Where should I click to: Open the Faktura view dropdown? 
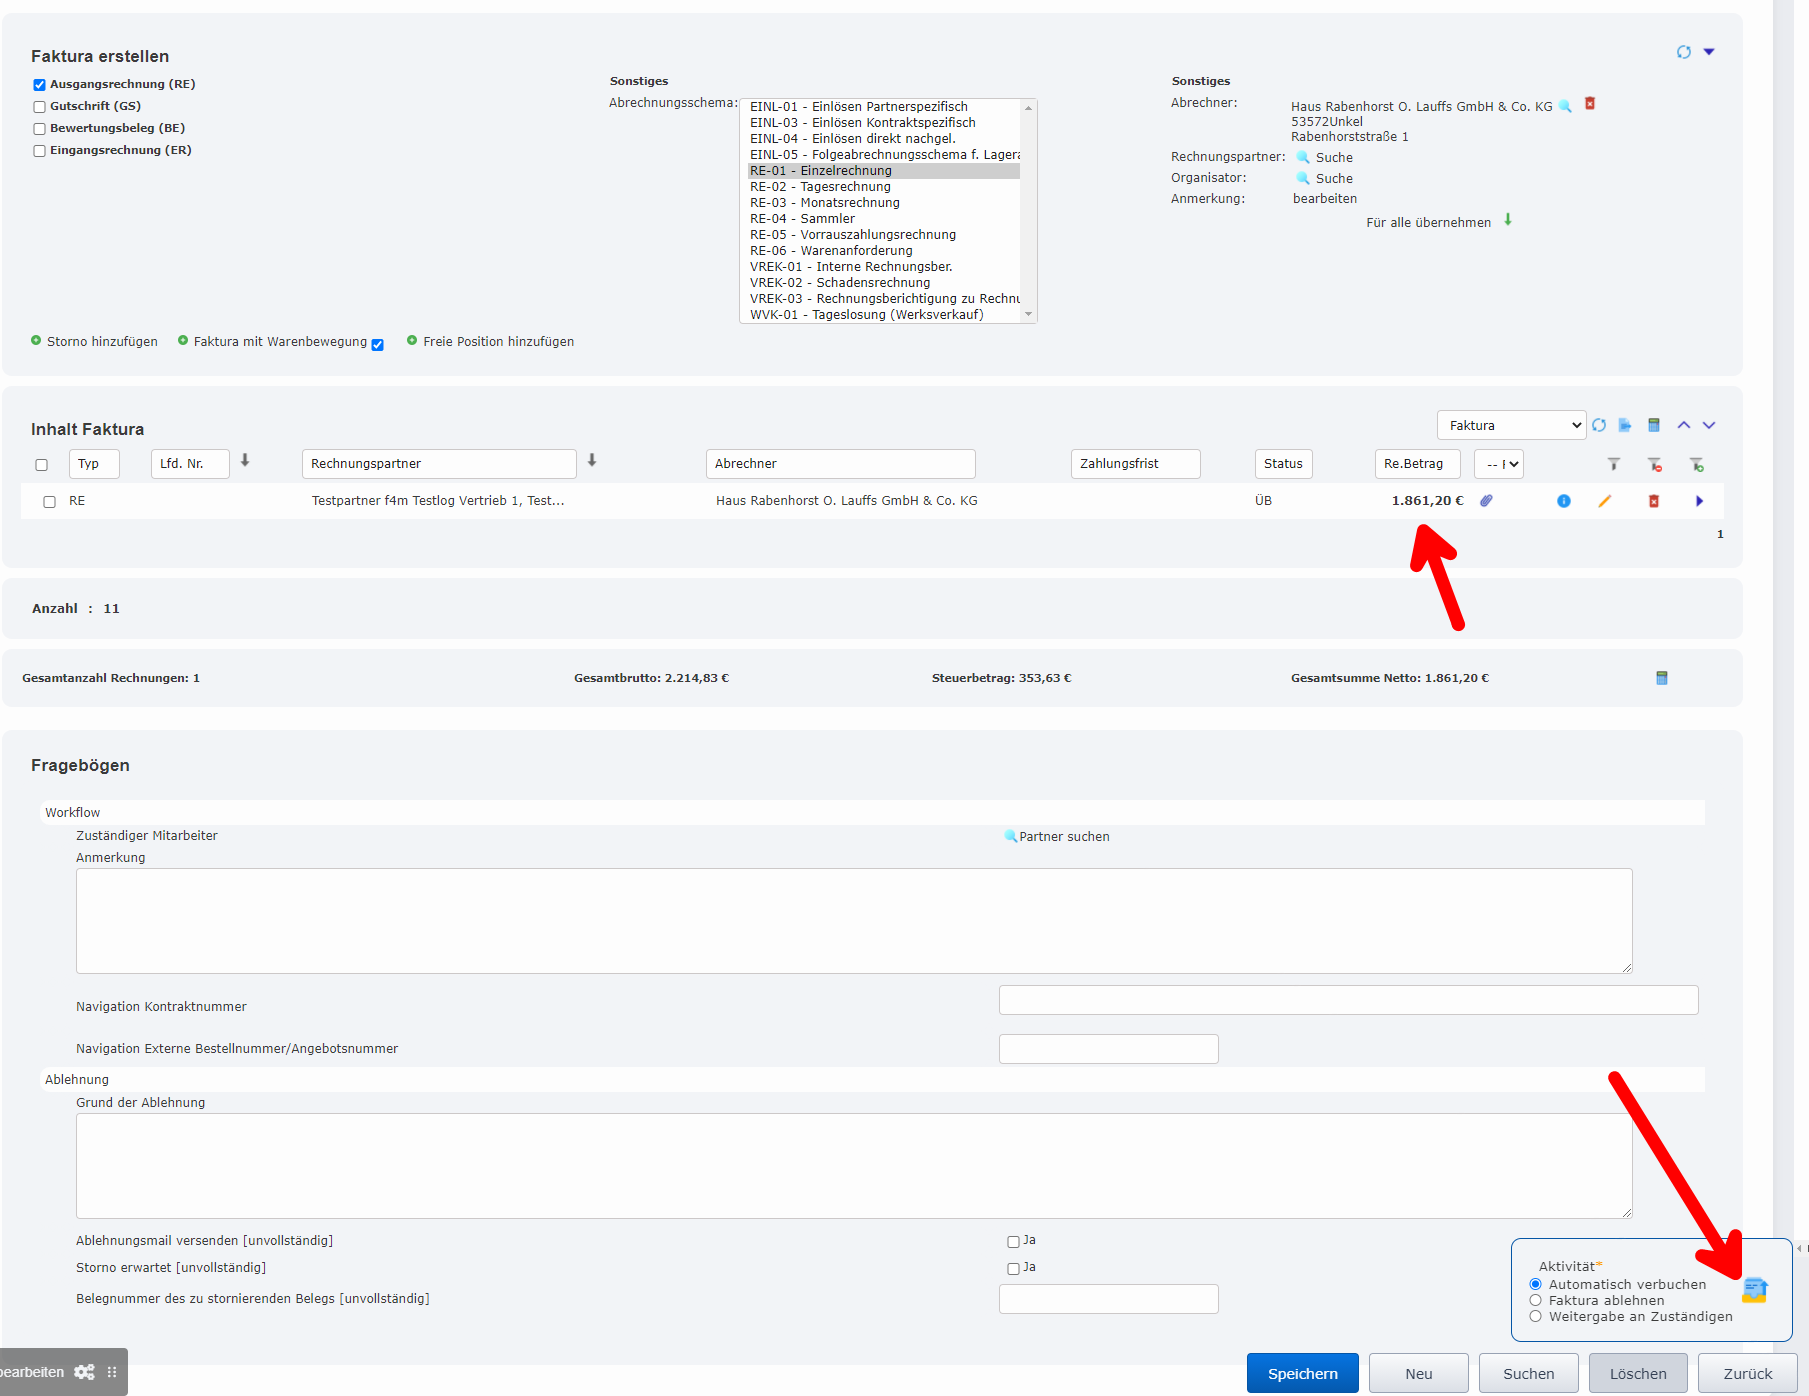pyautogui.click(x=1511, y=425)
